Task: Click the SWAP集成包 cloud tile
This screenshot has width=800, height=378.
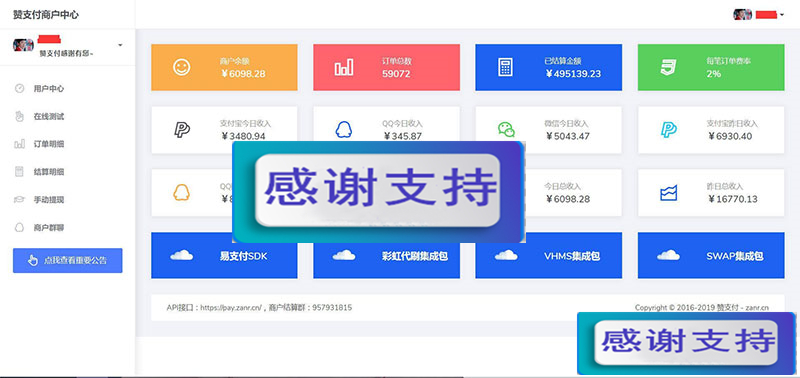Action: pos(711,256)
